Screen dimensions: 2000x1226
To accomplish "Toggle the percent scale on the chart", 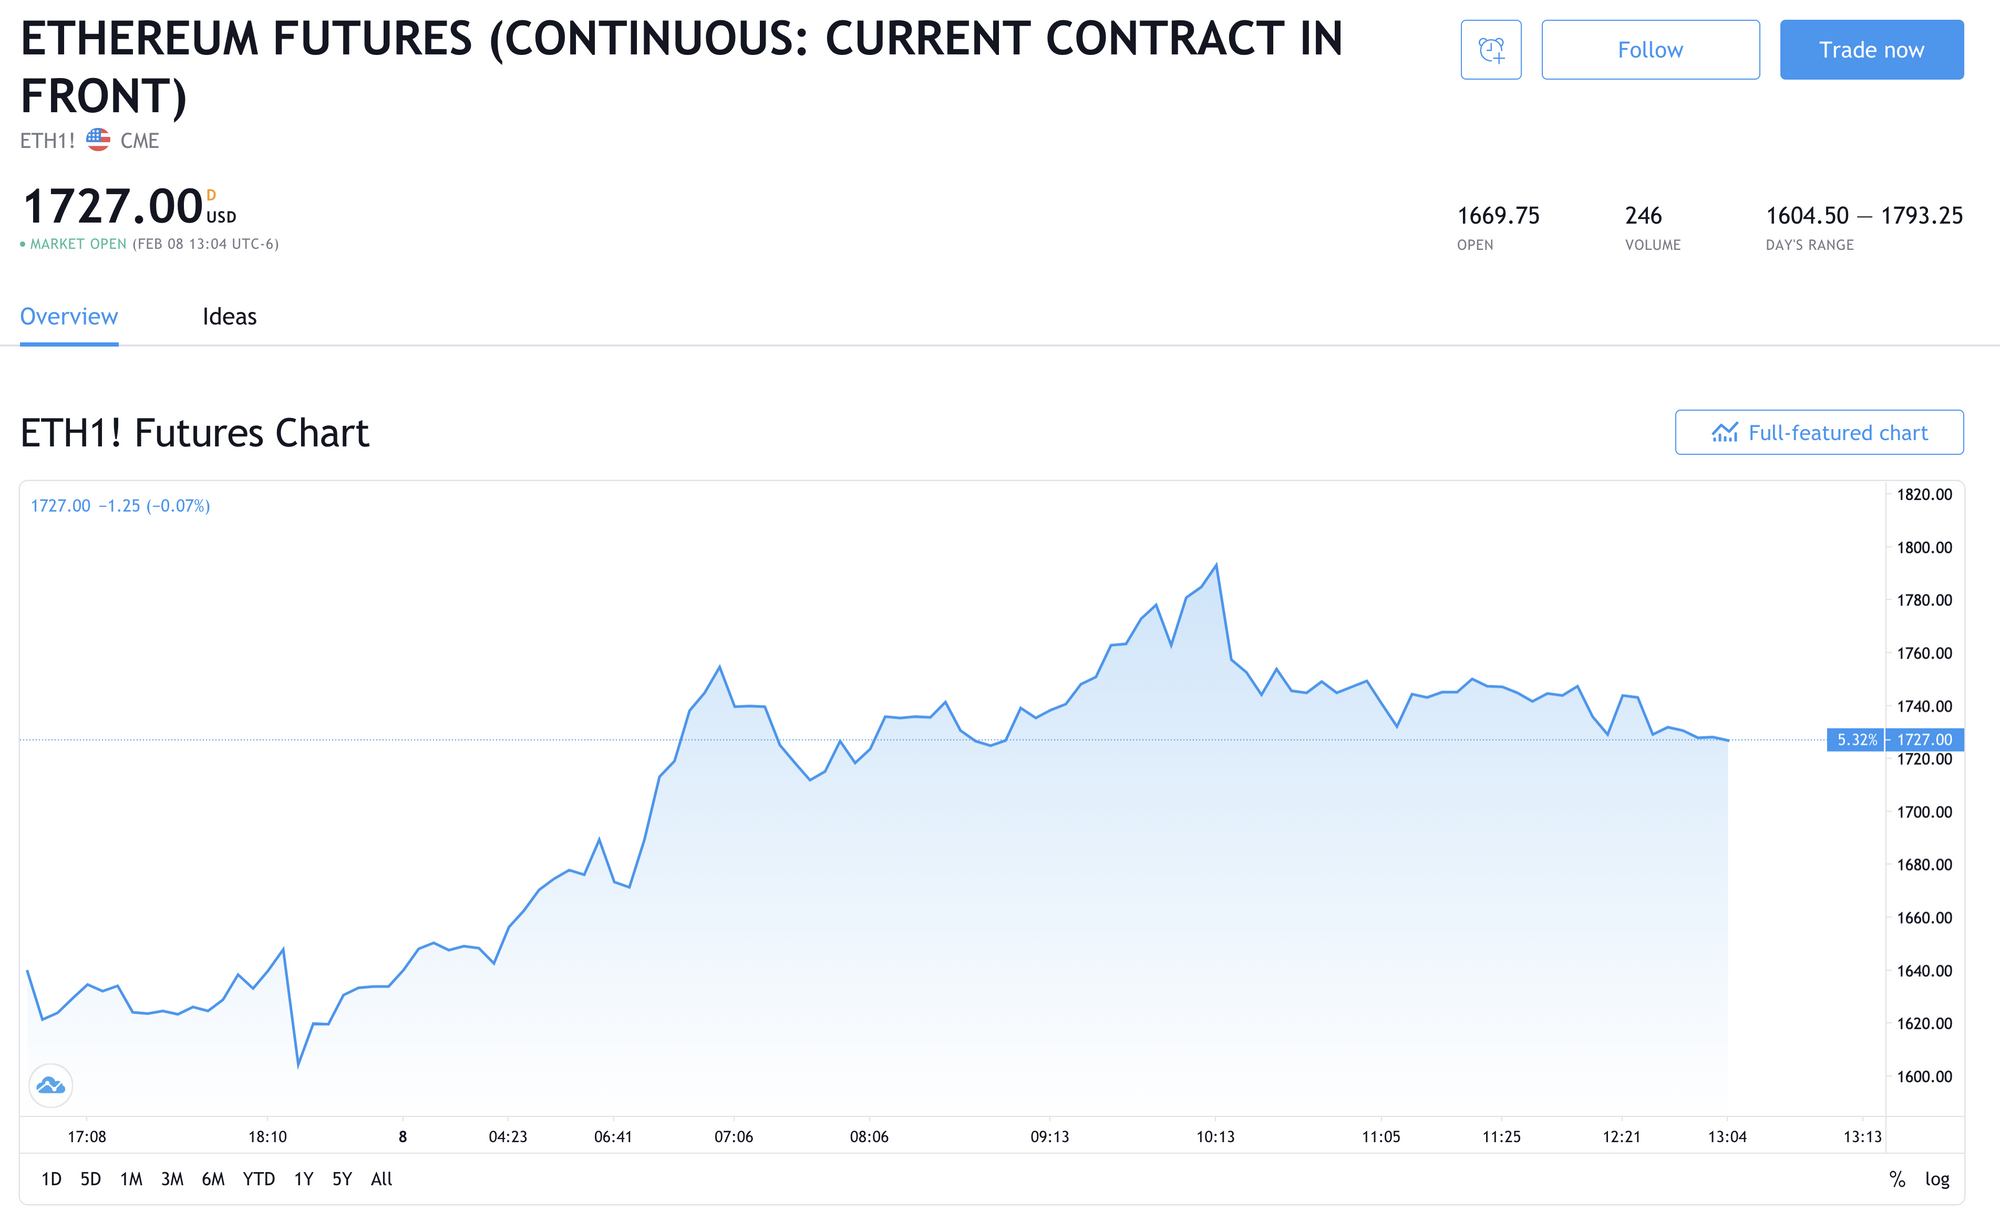I will point(1896,1179).
